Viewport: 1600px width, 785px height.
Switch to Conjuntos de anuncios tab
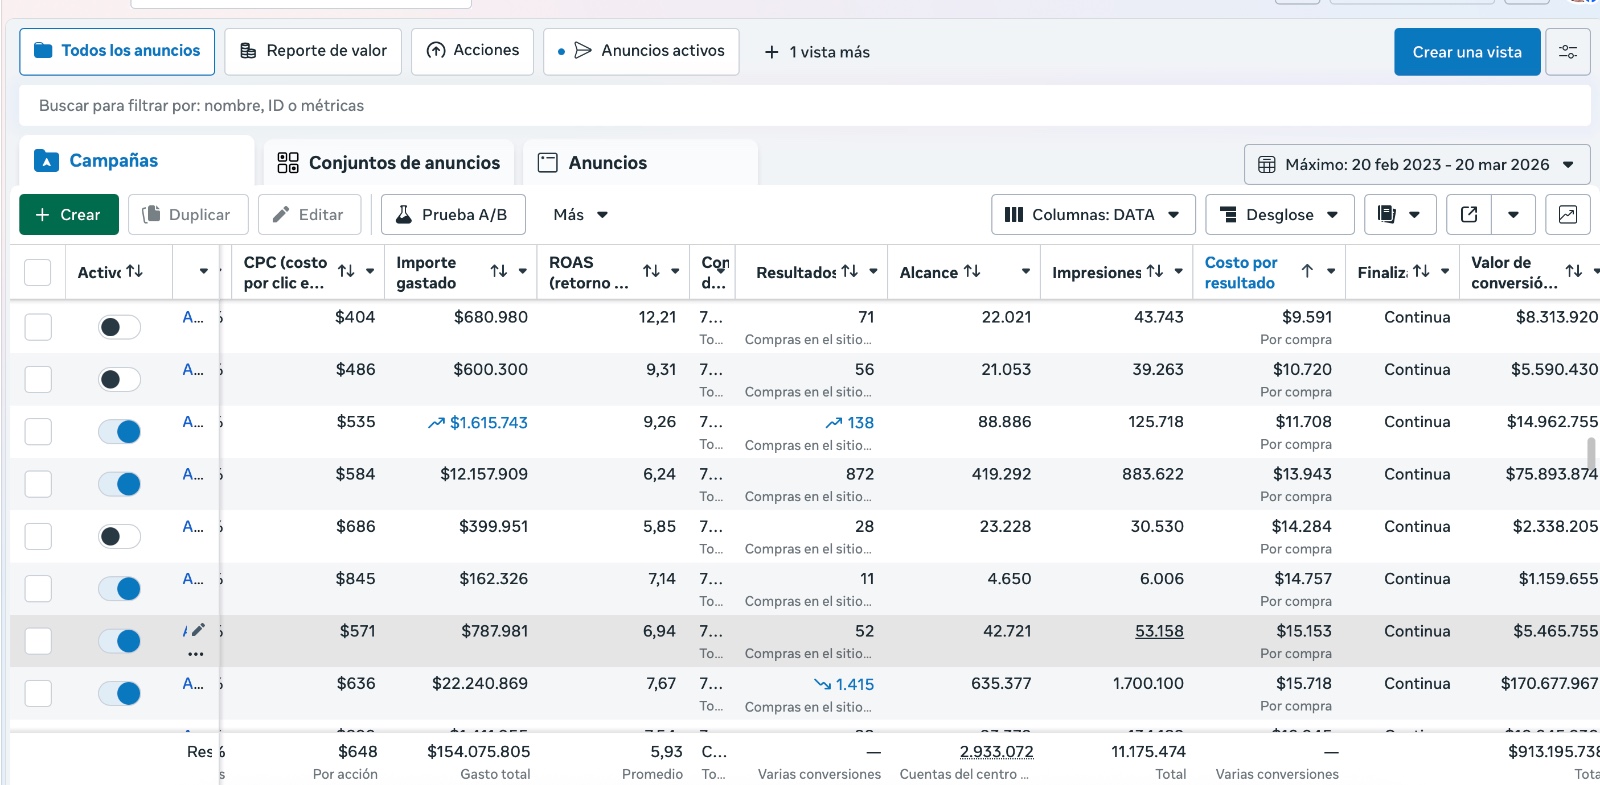click(389, 163)
